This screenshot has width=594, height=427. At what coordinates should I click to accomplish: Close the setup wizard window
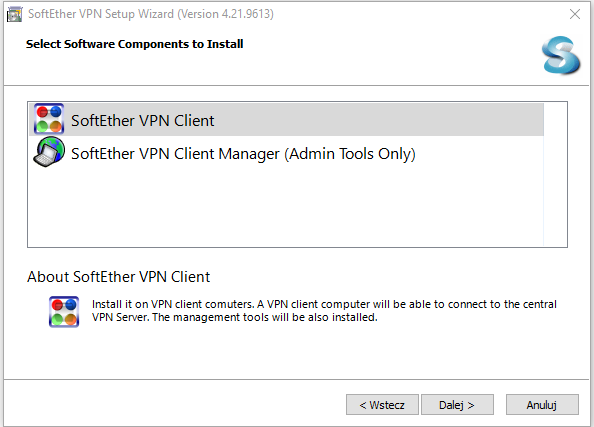[x=575, y=14]
